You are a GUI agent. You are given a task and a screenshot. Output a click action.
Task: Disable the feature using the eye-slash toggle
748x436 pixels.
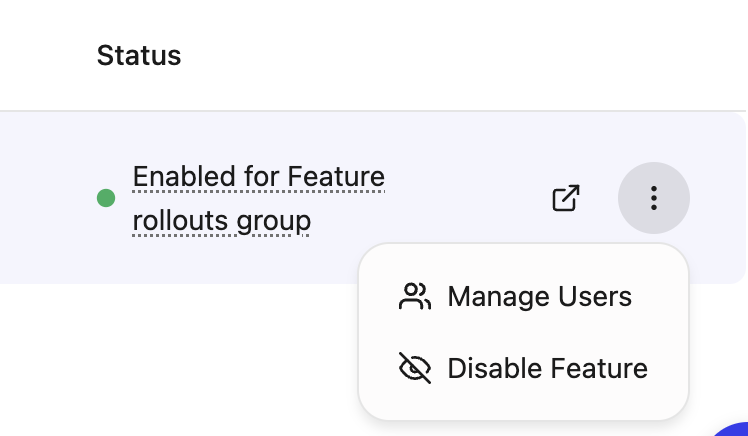point(414,369)
